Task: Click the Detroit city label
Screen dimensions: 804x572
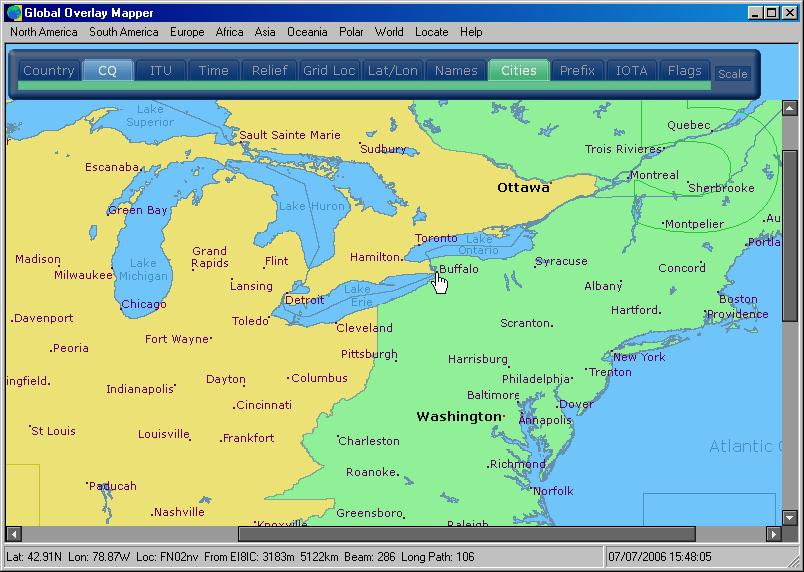Action: 305,300
